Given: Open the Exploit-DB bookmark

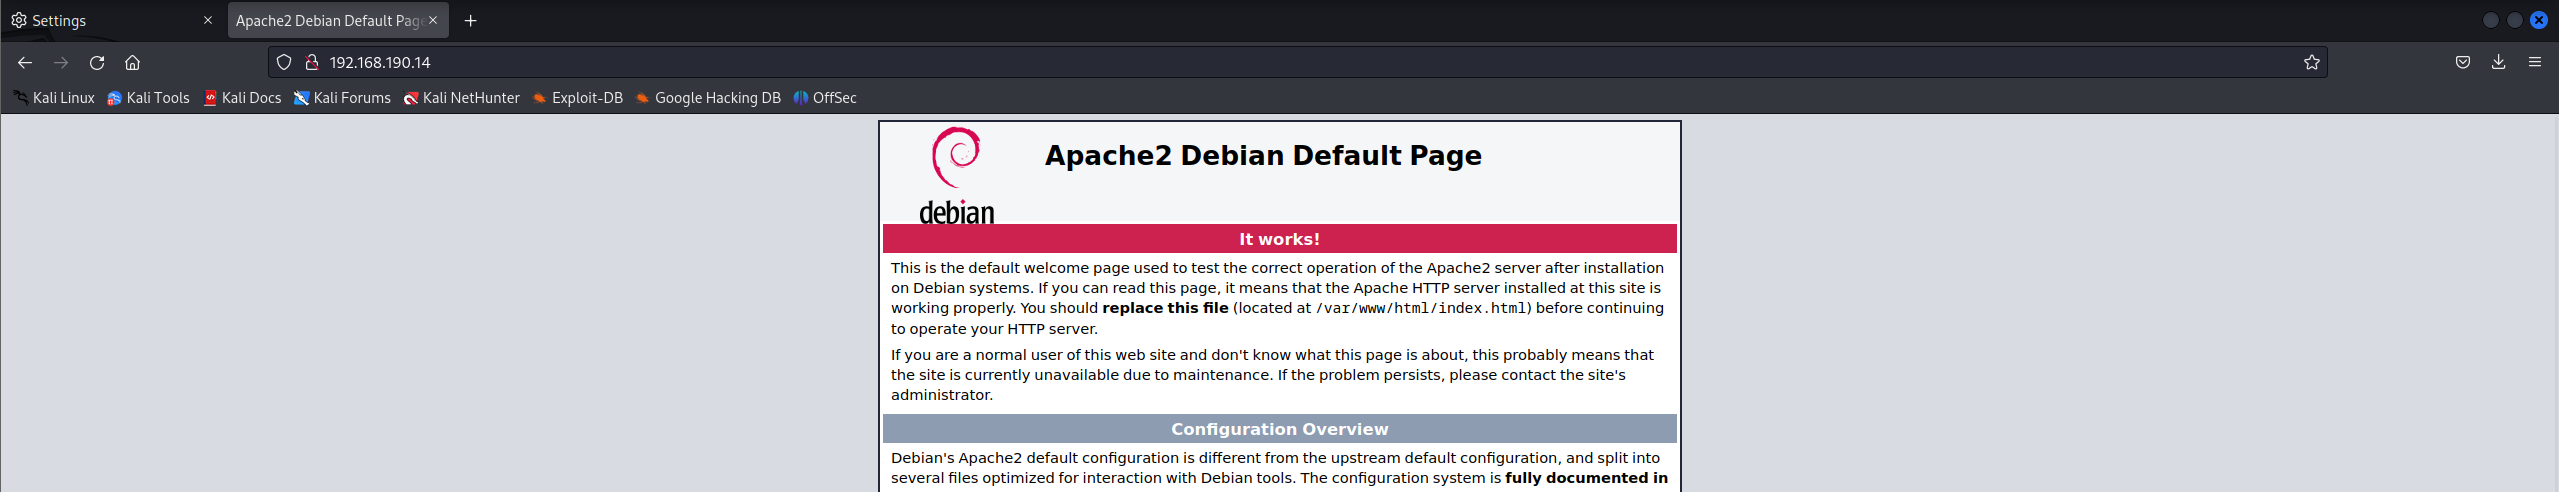Looking at the screenshot, I should click(578, 98).
